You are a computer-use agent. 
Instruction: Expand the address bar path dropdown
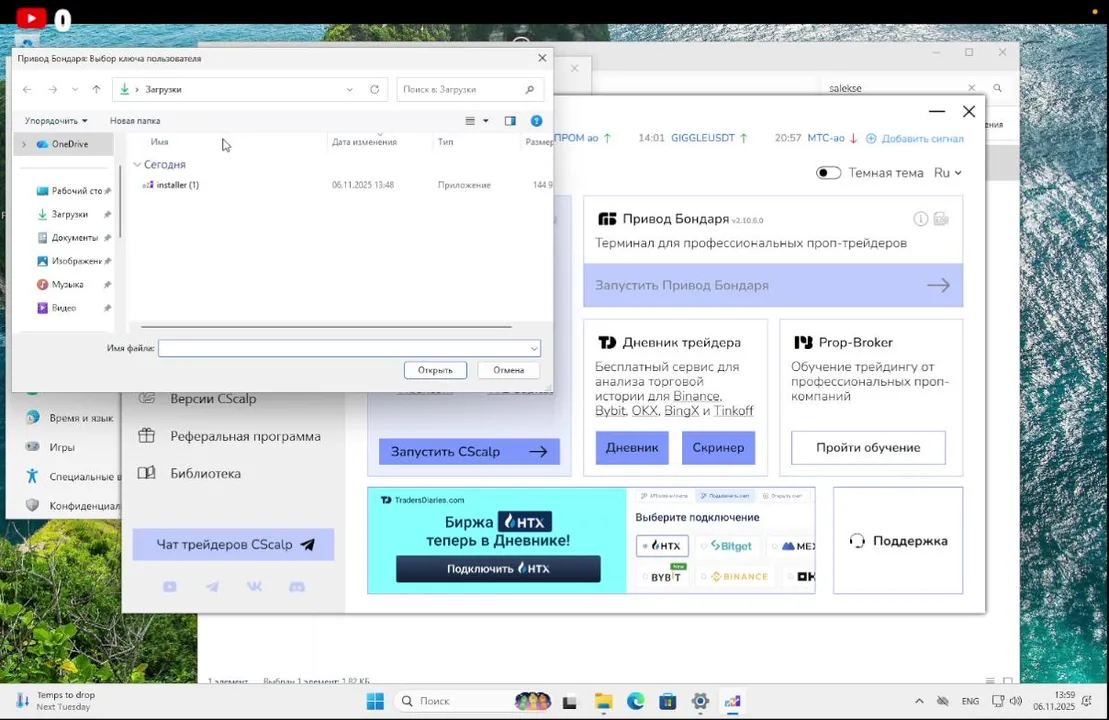[x=349, y=90]
